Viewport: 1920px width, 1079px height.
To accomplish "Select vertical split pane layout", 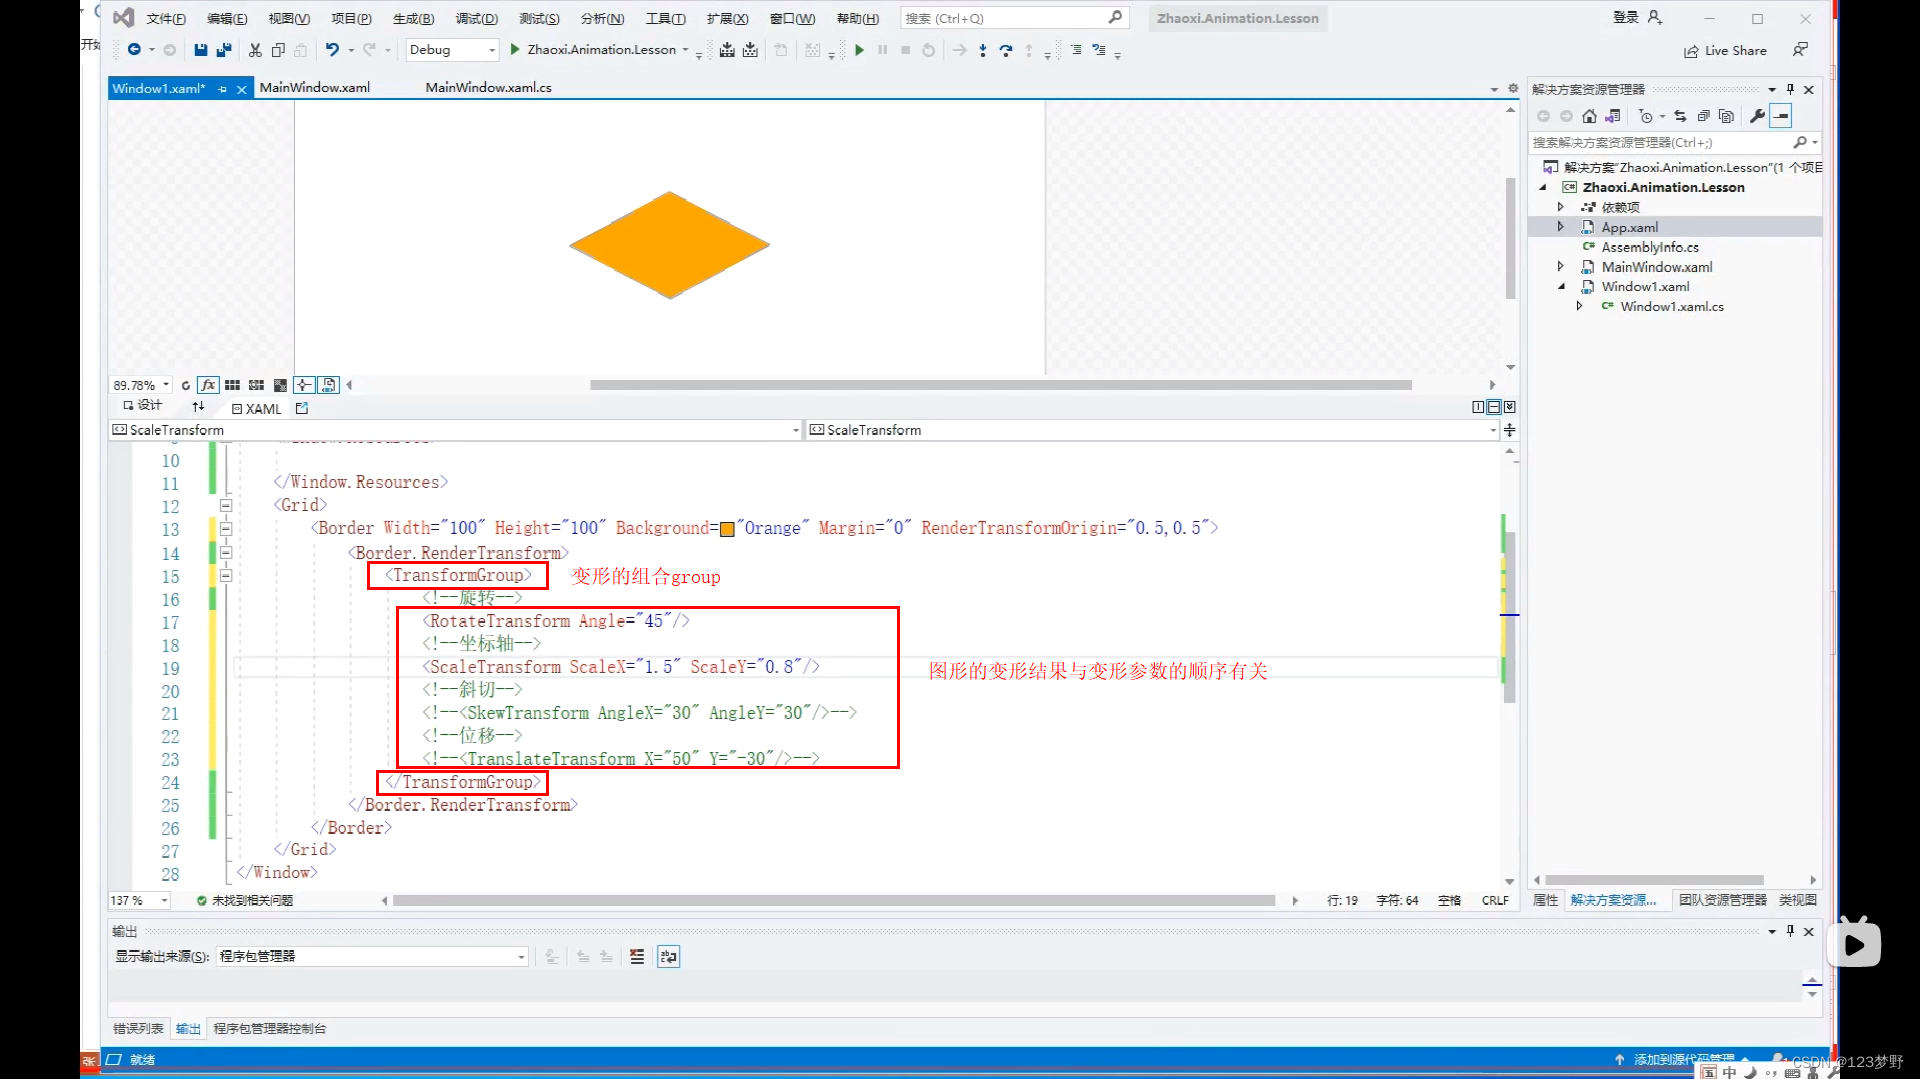I will [1478, 407].
